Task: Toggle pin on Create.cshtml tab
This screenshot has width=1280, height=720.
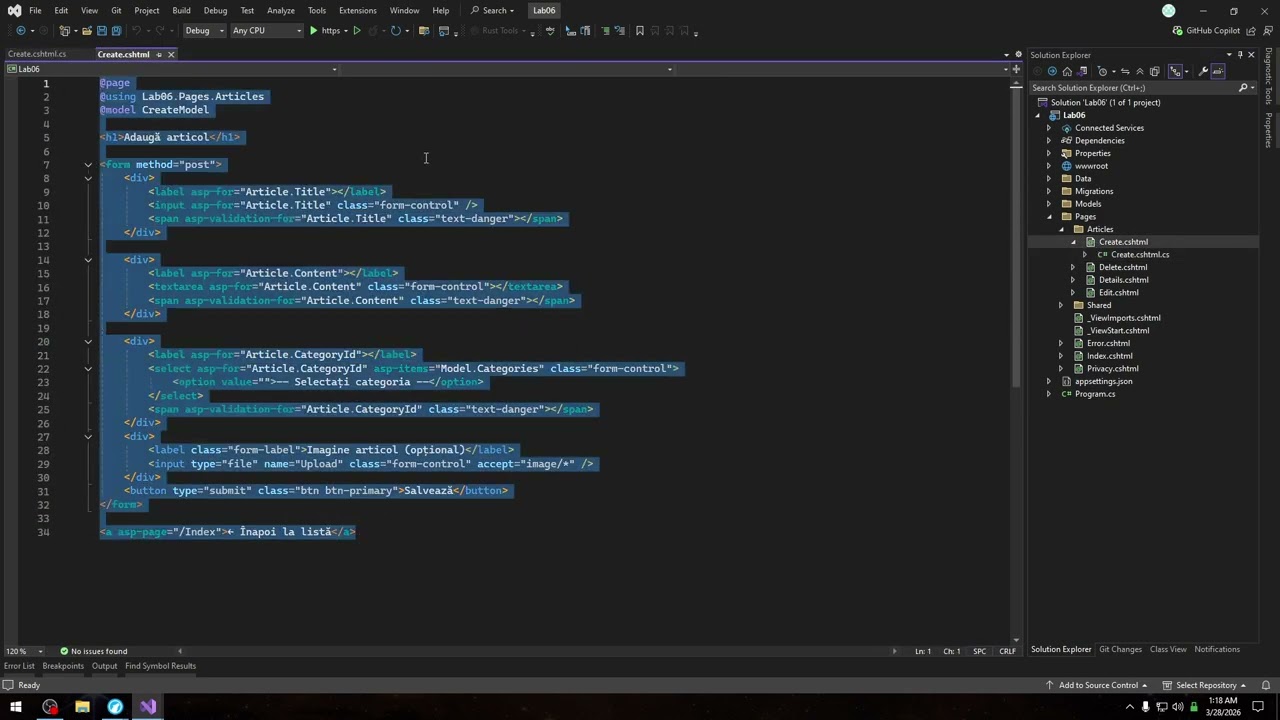Action: point(158,54)
